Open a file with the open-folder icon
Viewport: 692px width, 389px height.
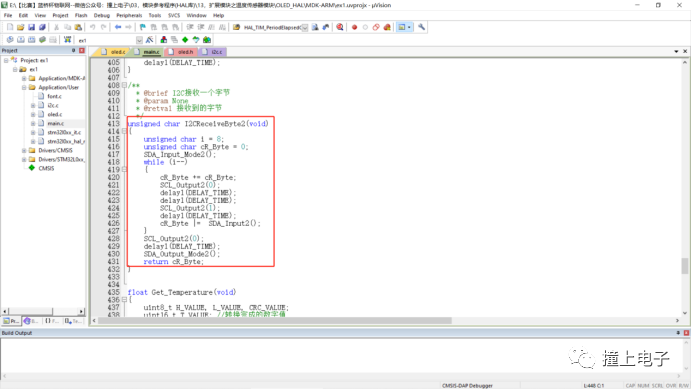click(20, 27)
